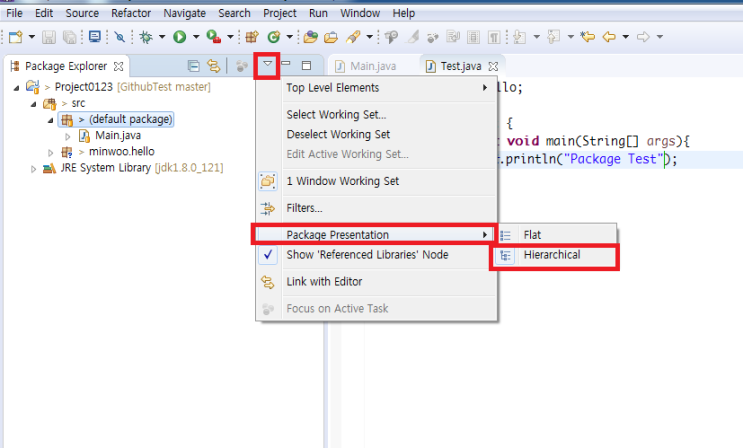Screen dimensions: 743x448
Task: Click the Debug bug icon in toolbar
Action: coord(146,37)
